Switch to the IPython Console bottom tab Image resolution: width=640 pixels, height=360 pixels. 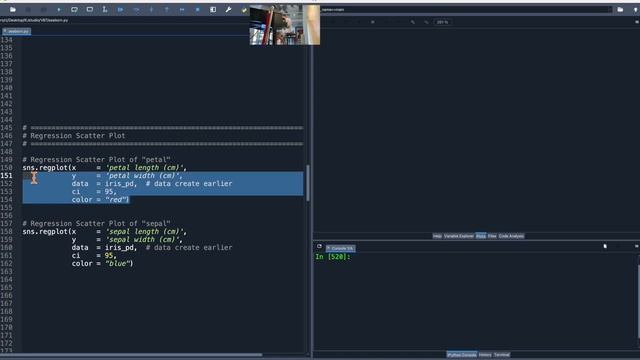pos(462,355)
